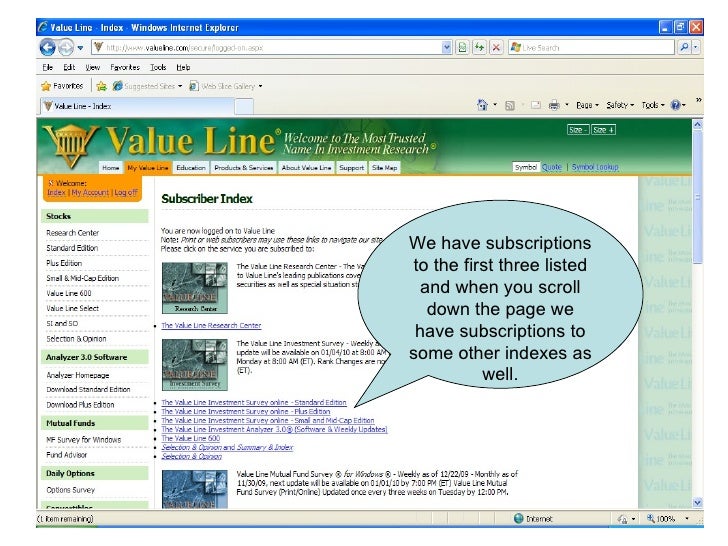Open the Favorites menu in menu bar
Image resolution: width=728 pixels, height=546 pixels.
click(x=125, y=67)
